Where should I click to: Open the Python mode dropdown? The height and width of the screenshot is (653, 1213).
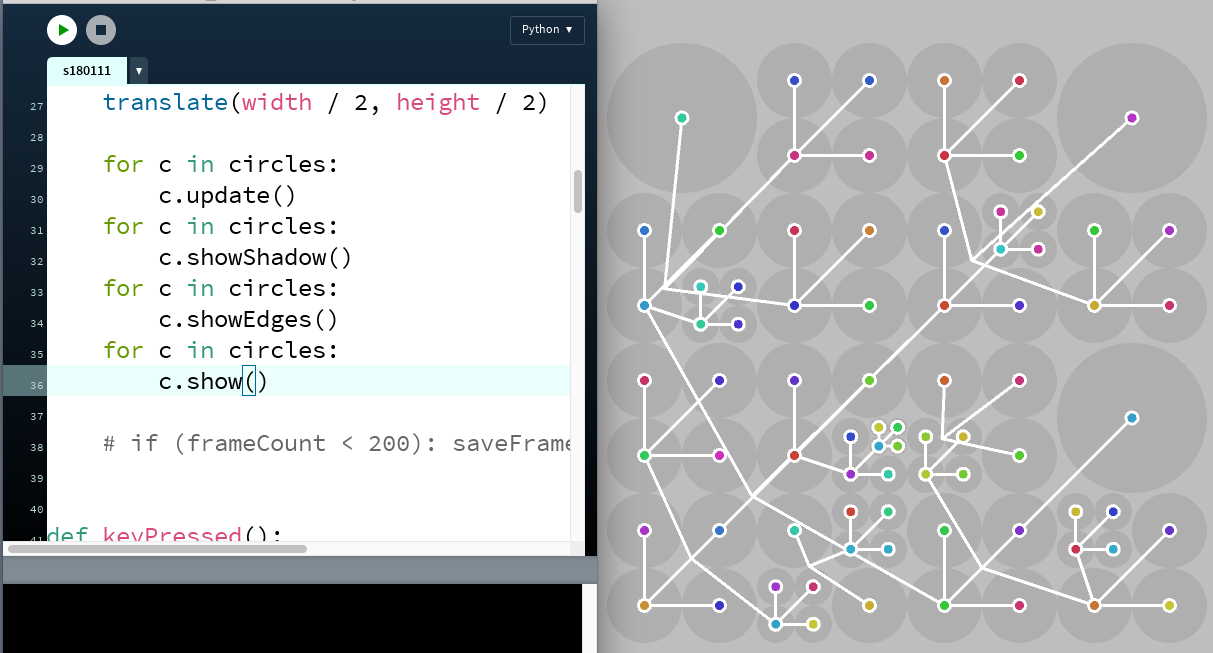tap(547, 30)
